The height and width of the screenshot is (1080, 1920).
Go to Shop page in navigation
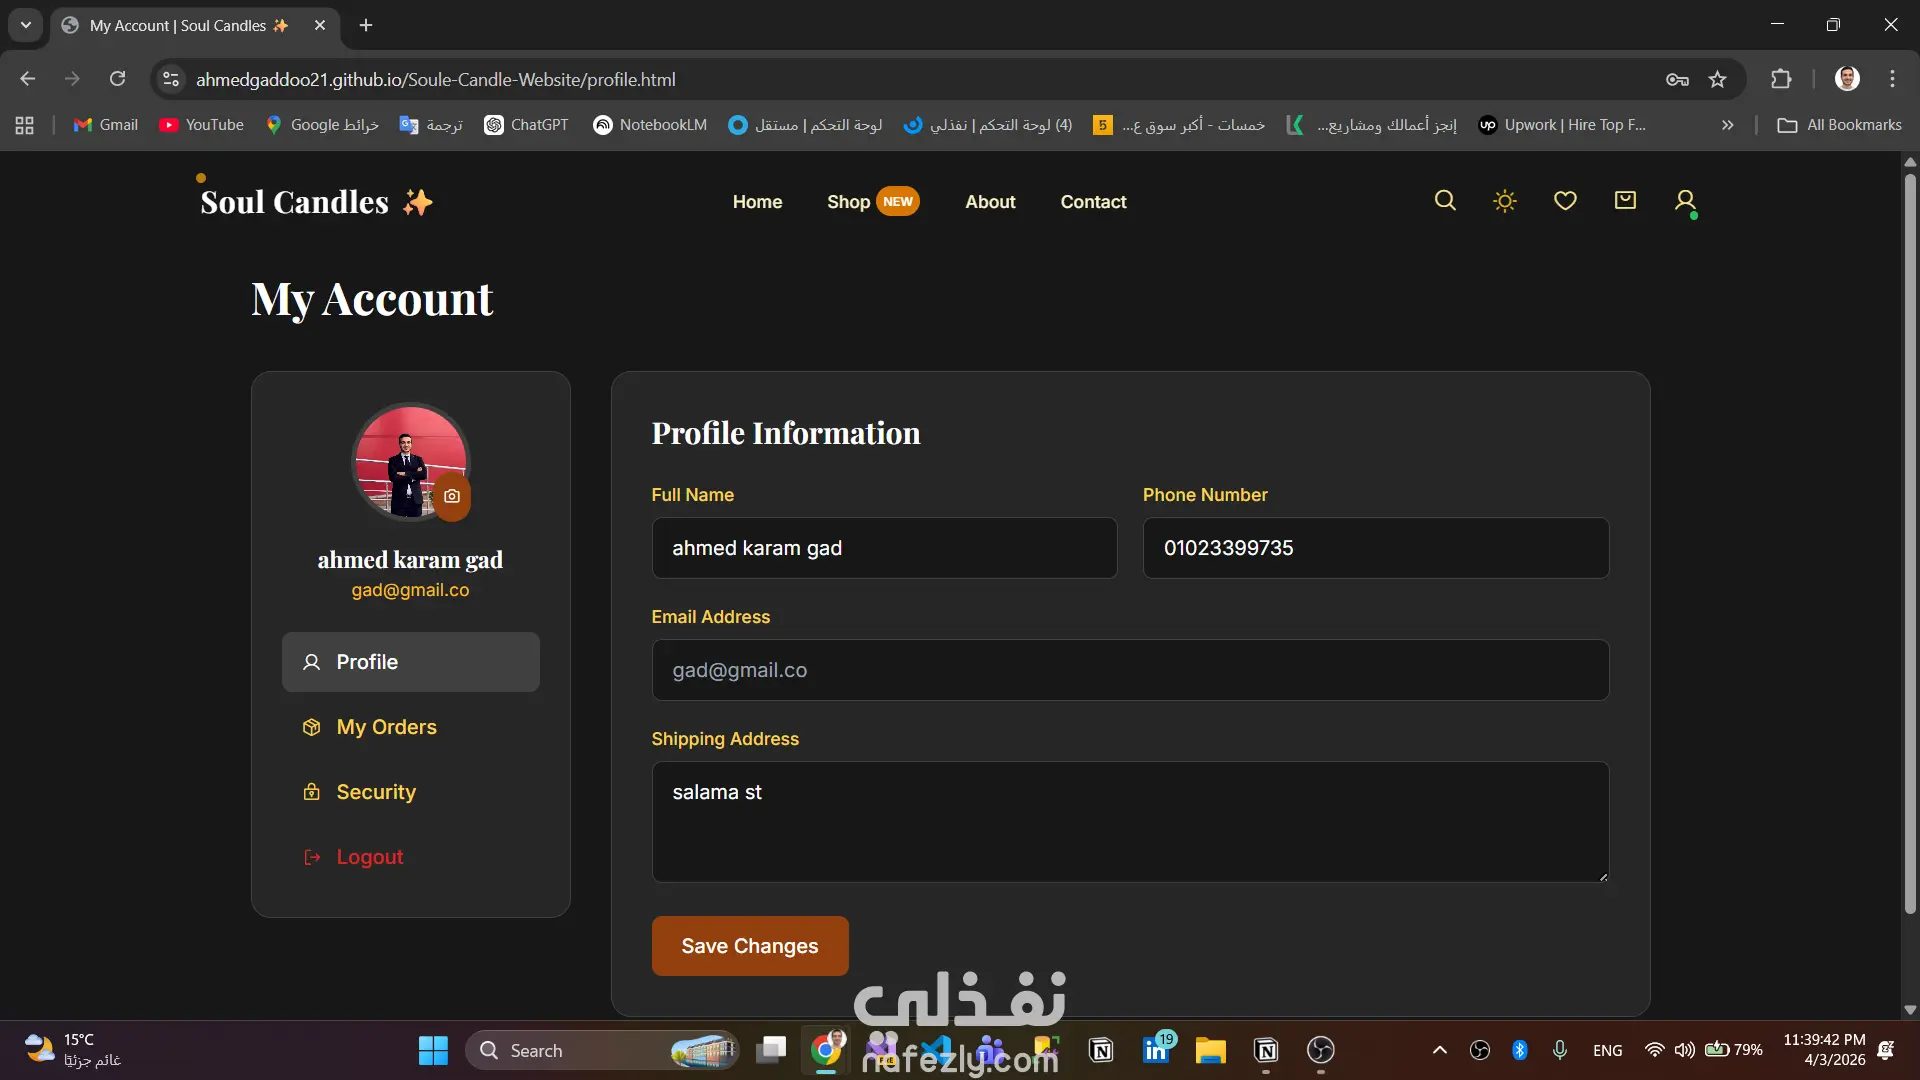click(848, 202)
